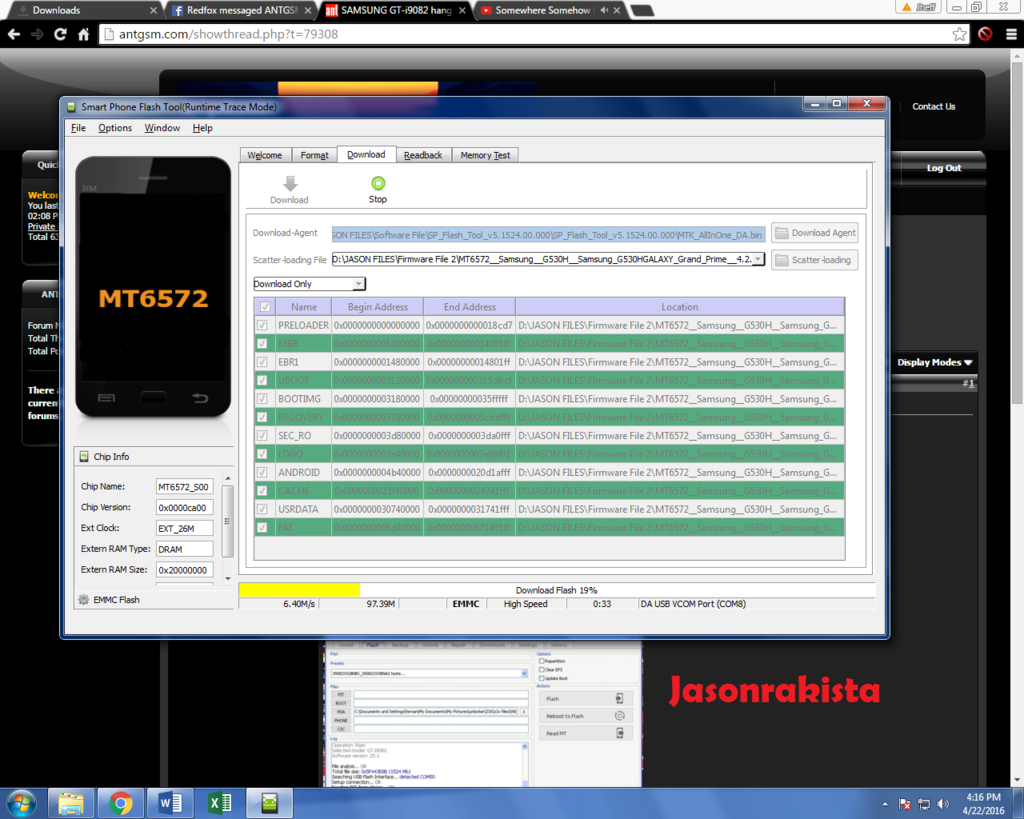Viewport: 1024px width, 819px height.
Task: Click the Download Flash progress bar
Action: tap(556, 590)
